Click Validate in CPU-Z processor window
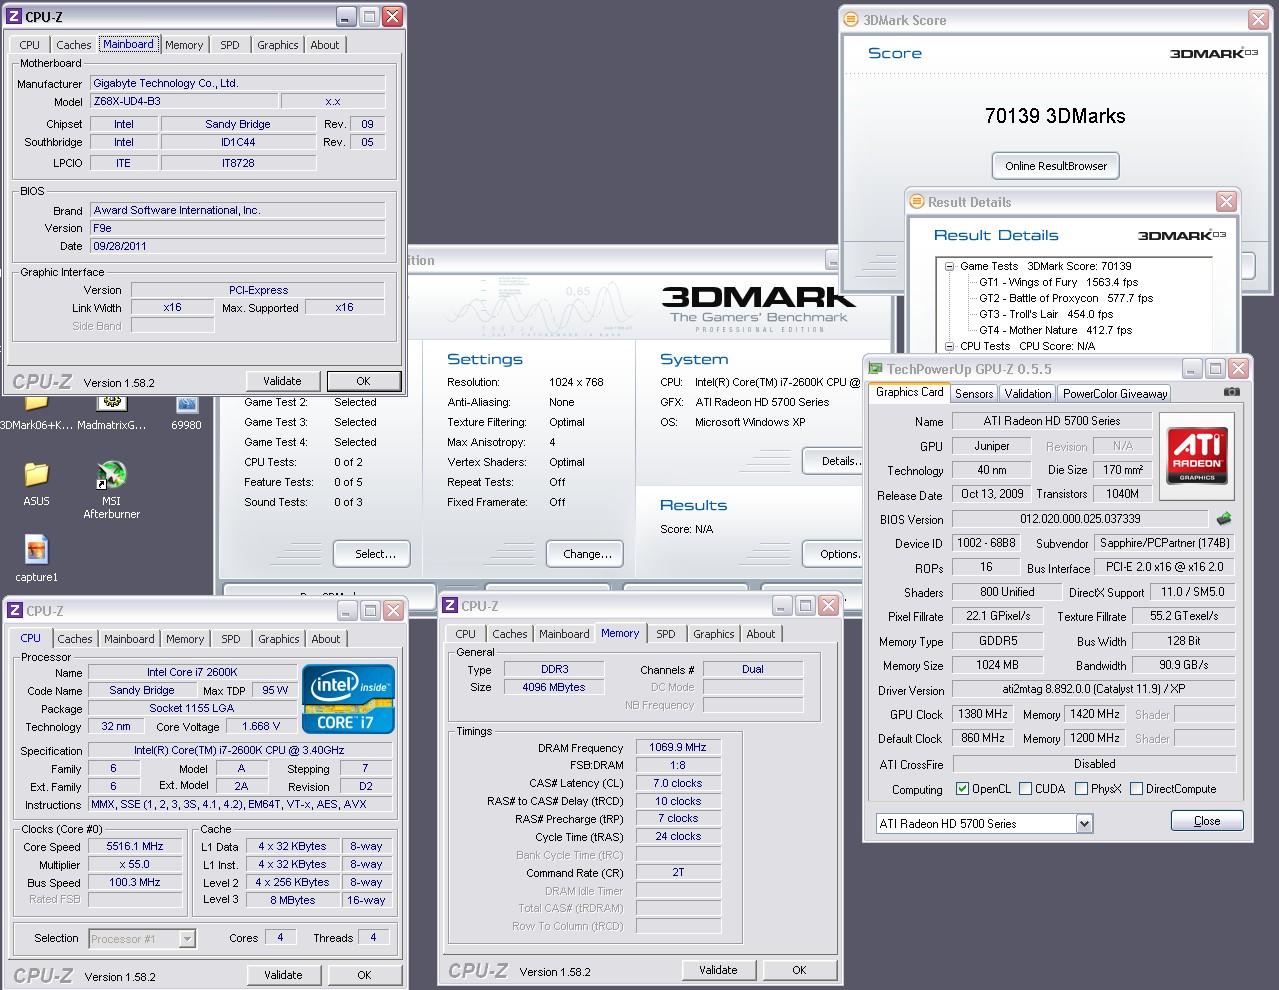 [283, 975]
